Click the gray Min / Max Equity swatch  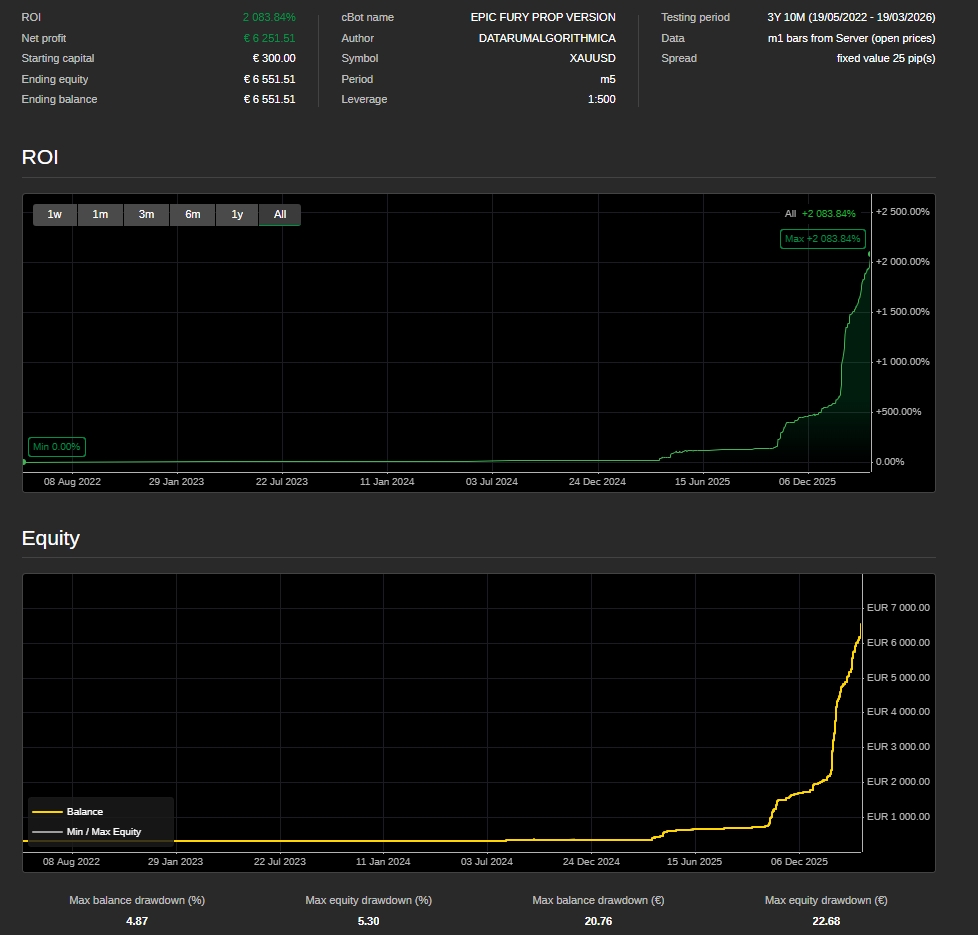(x=47, y=832)
